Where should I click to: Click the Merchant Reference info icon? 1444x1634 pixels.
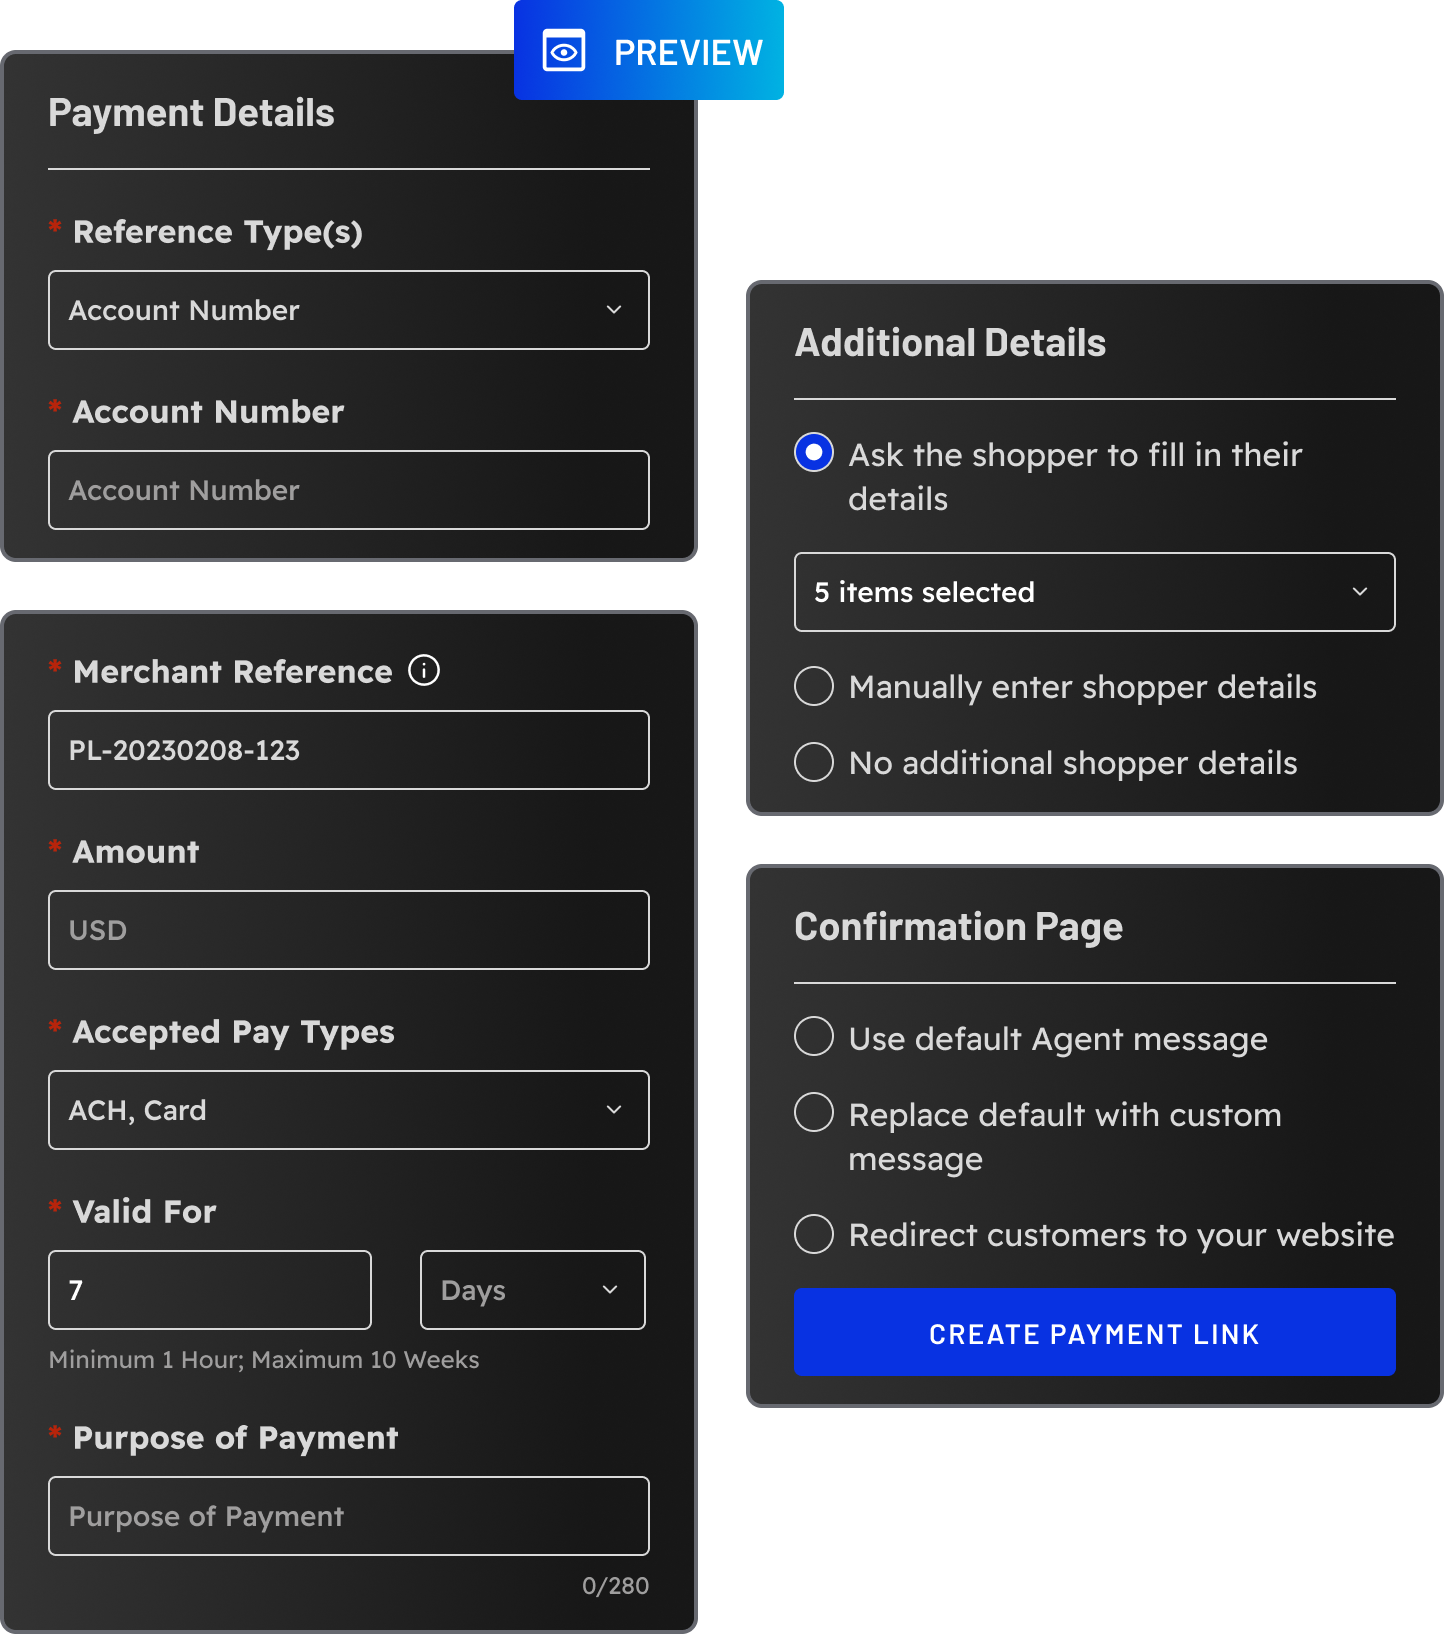point(424,670)
